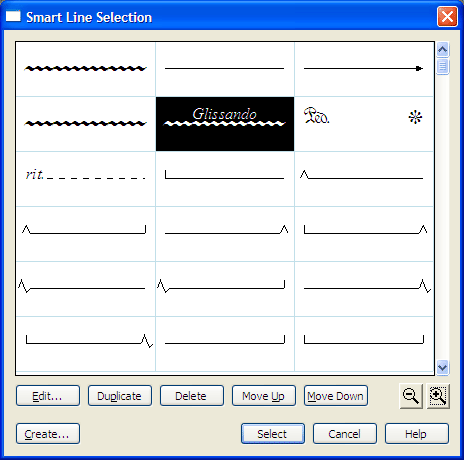The height and width of the screenshot is (460, 464).
Task: Open the Create... dialog
Action: pyautogui.click(x=48, y=434)
